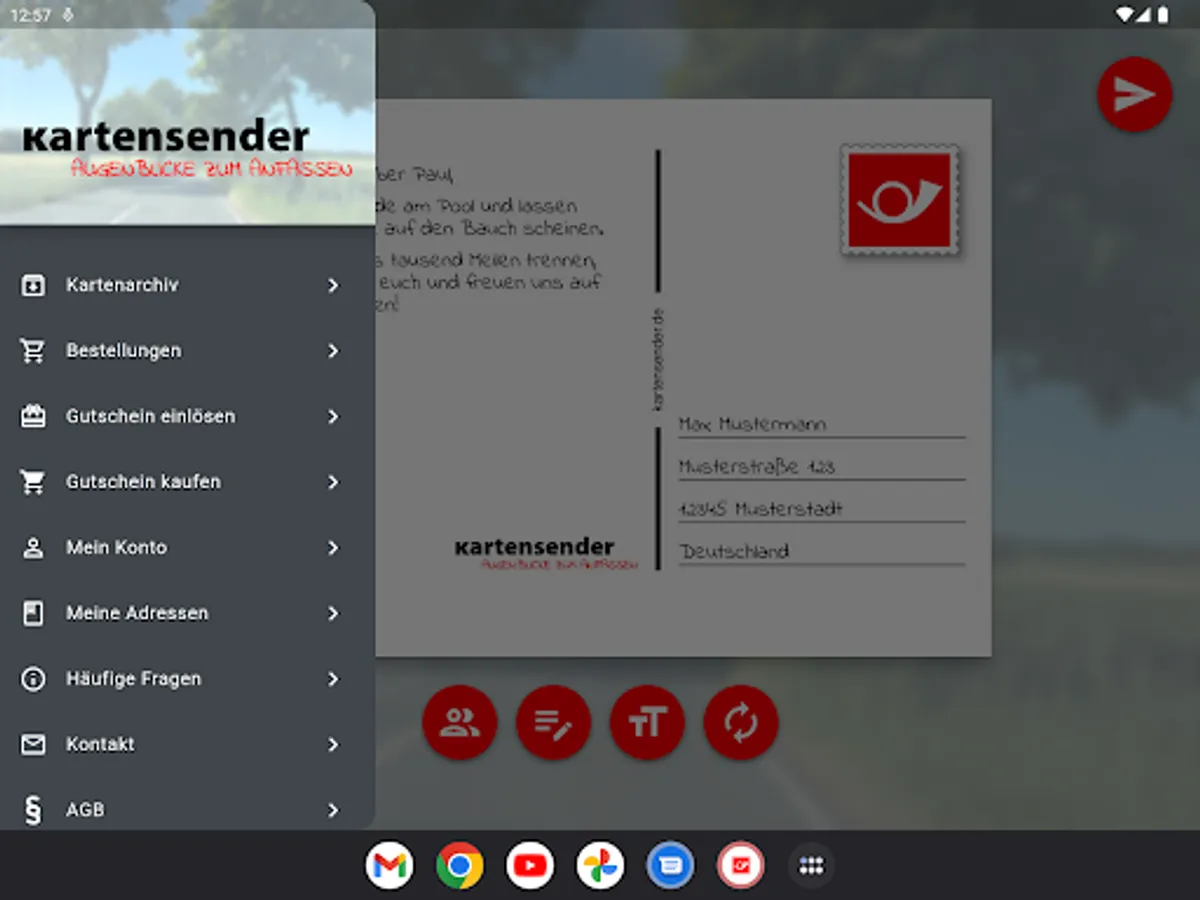The image size is (1200, 900).
Task: Open the red screen recorder dock app
Action: (741, 866)
